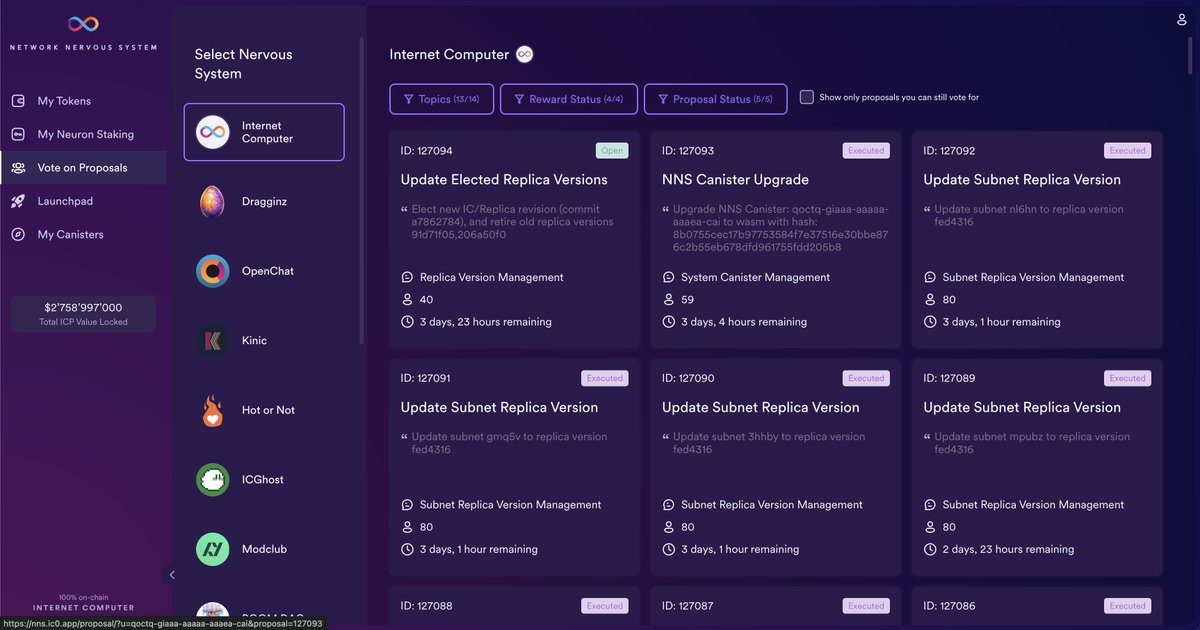Open proposal Update Elected Replica Versions

pyautogui.click(x=504, y=180)
